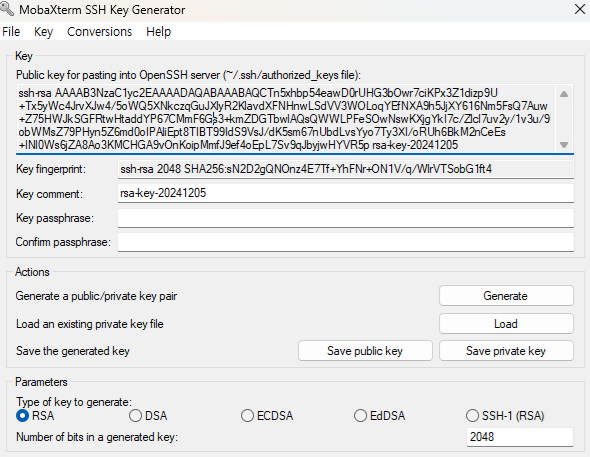Click the 'Key passphrase:' label

pyautogui.click(x=55, y=218)
